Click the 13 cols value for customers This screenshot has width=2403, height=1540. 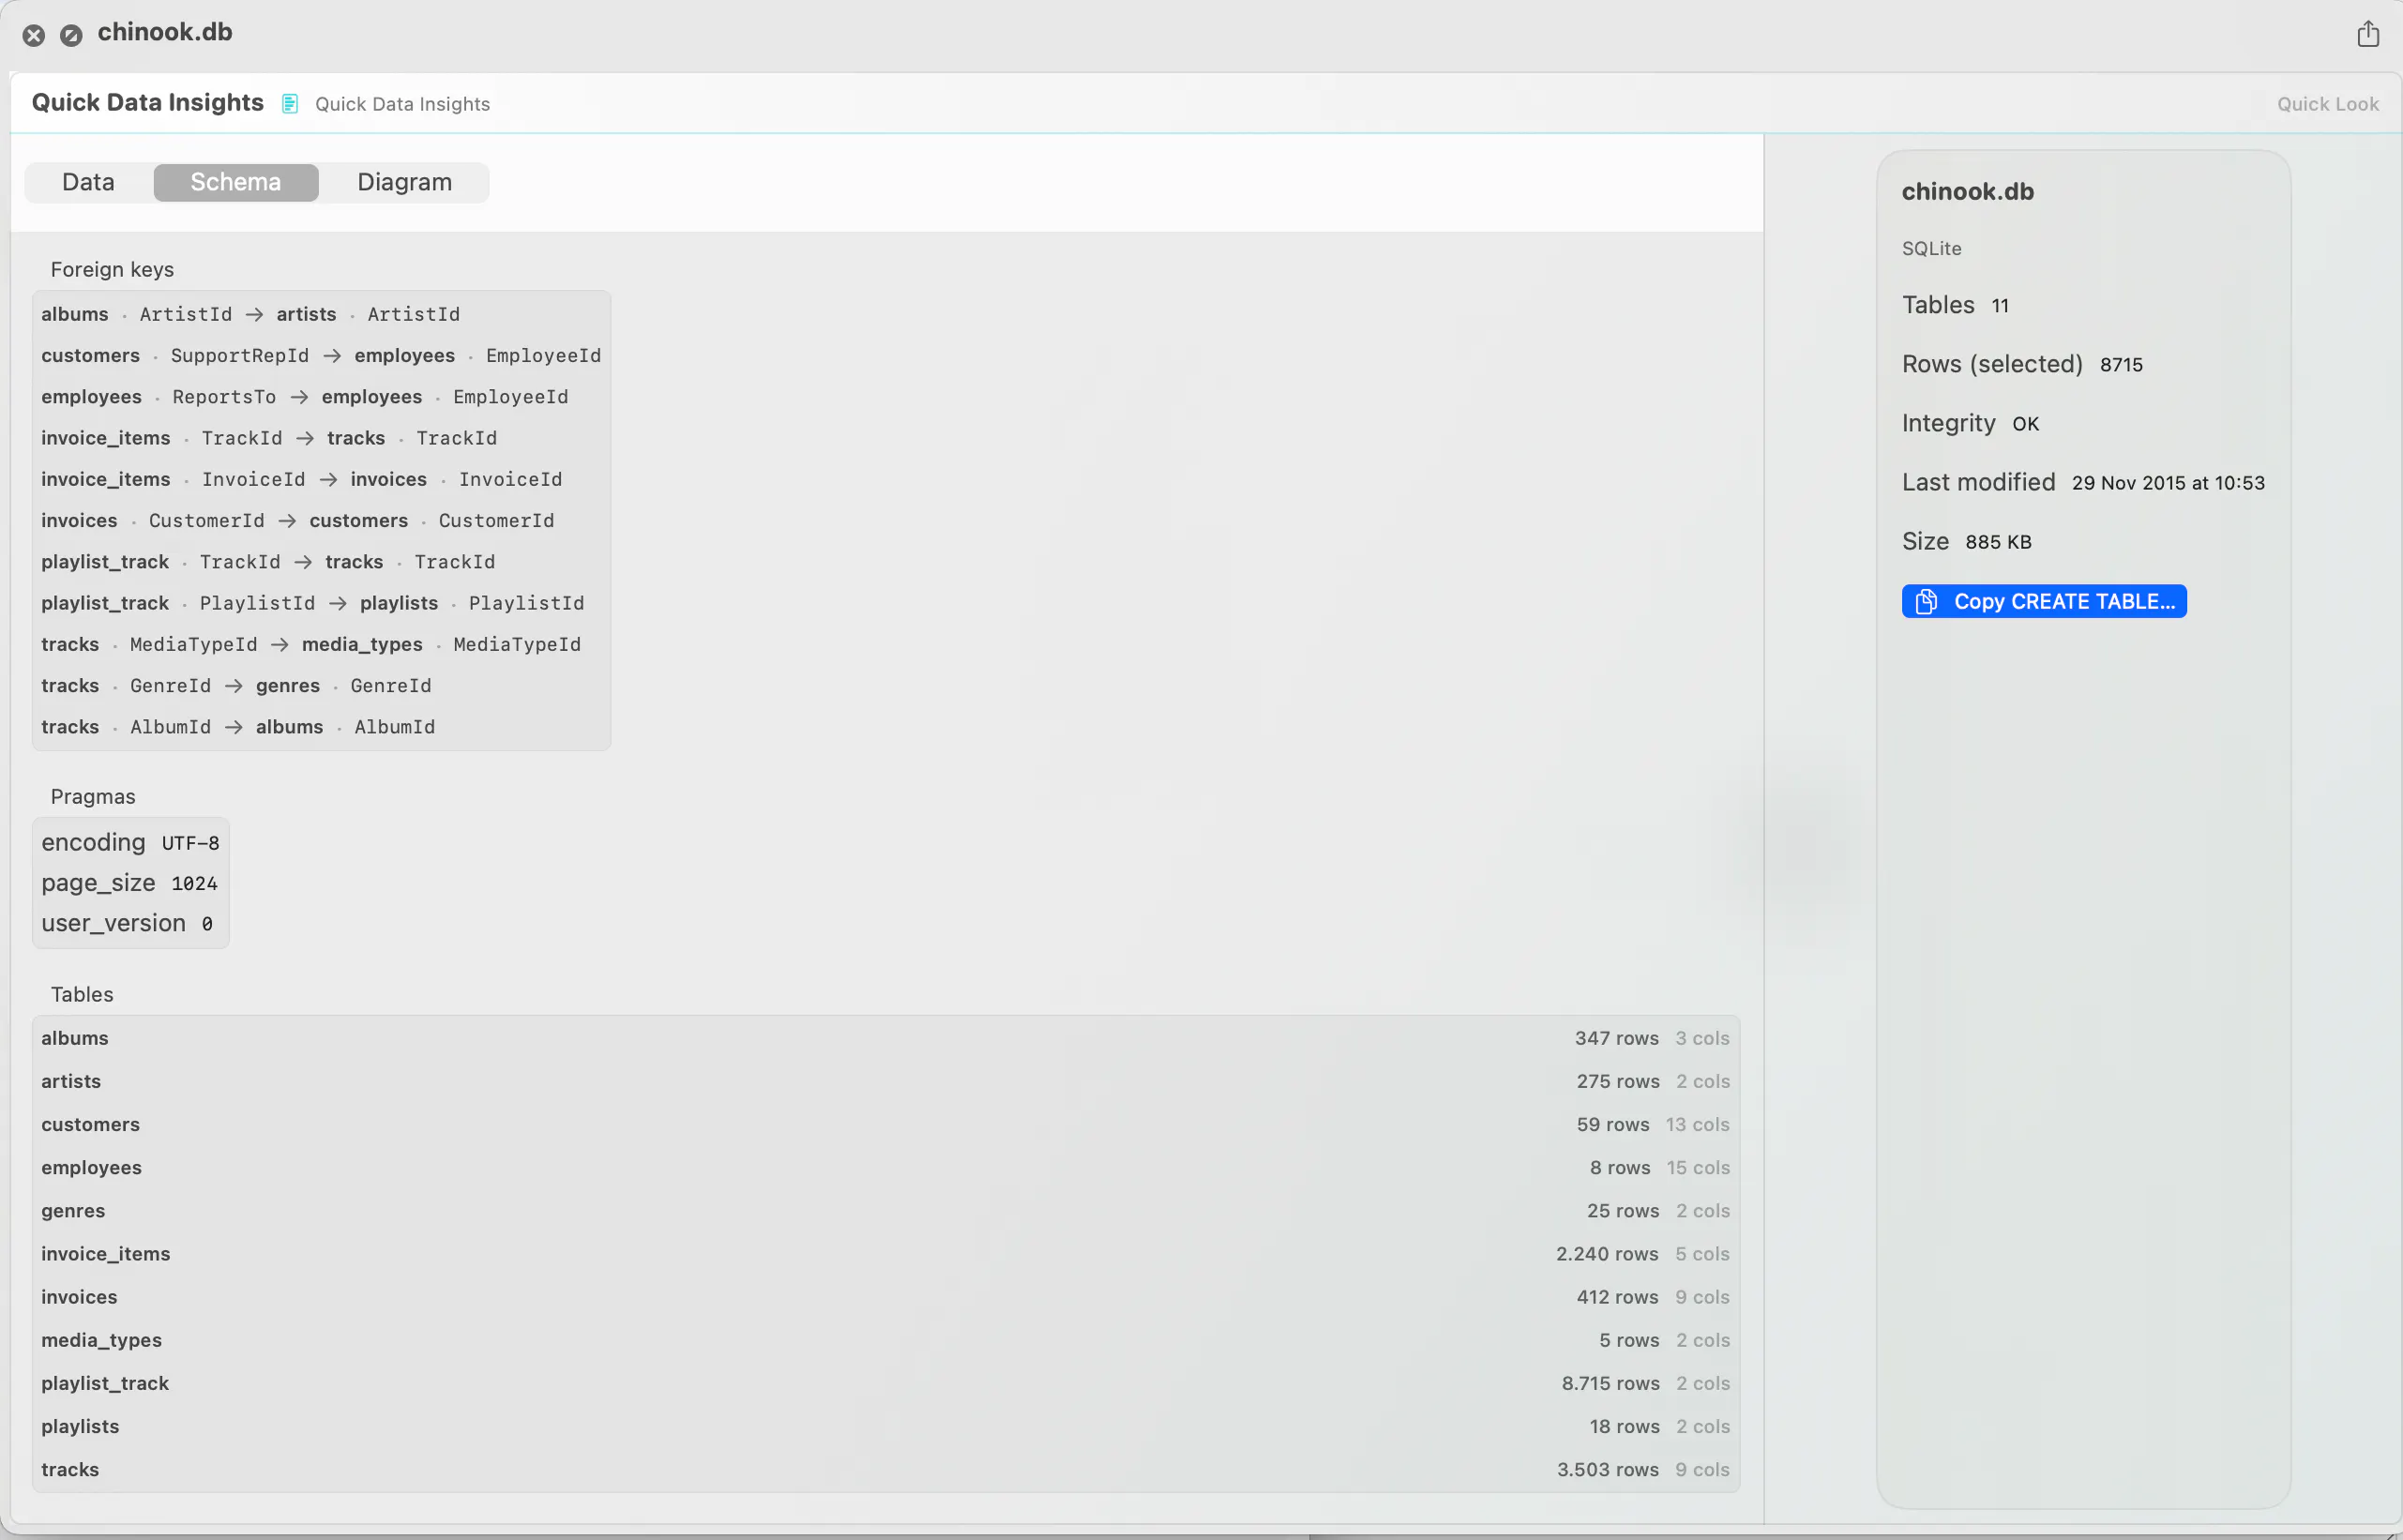[1697, 1124]
